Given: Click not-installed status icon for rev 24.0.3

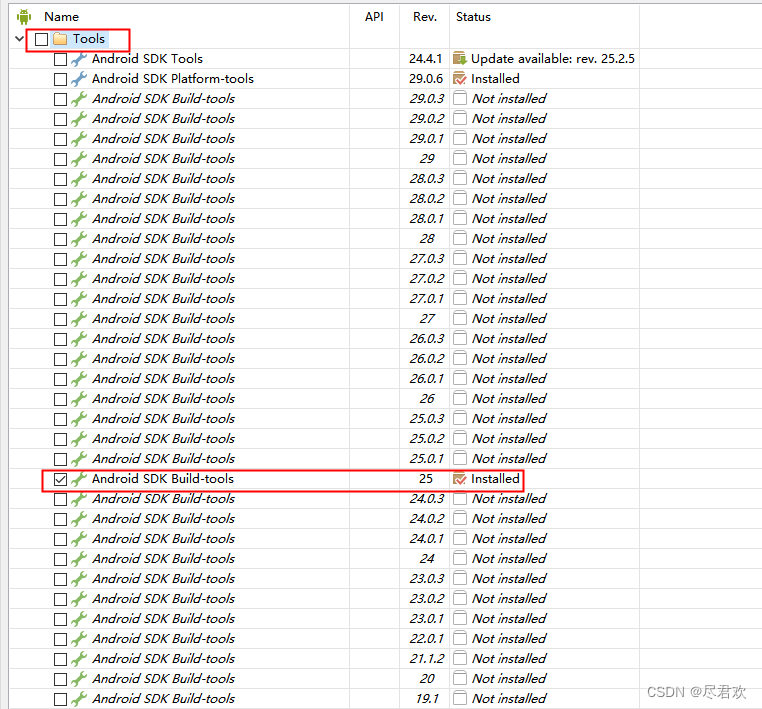Looking at the screenshot, I should click(x=459, y=499).
